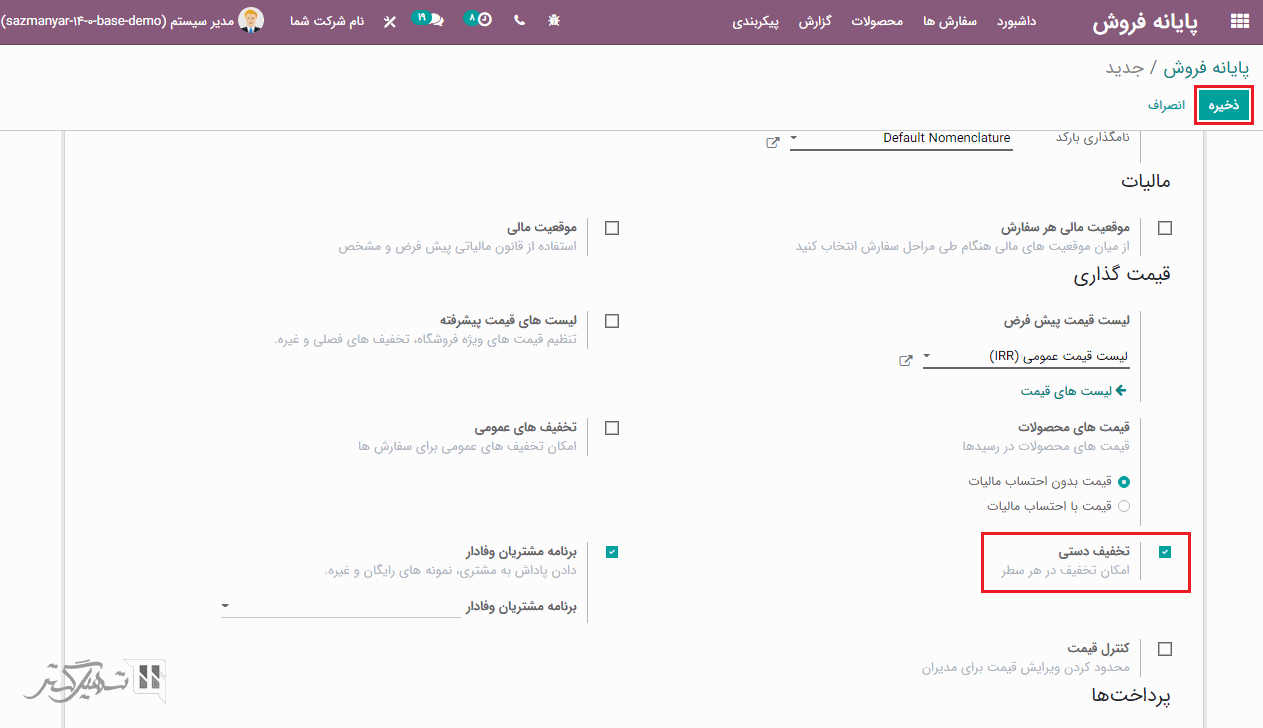
Task: Open the phone call icon
Action: click(519, 20)
